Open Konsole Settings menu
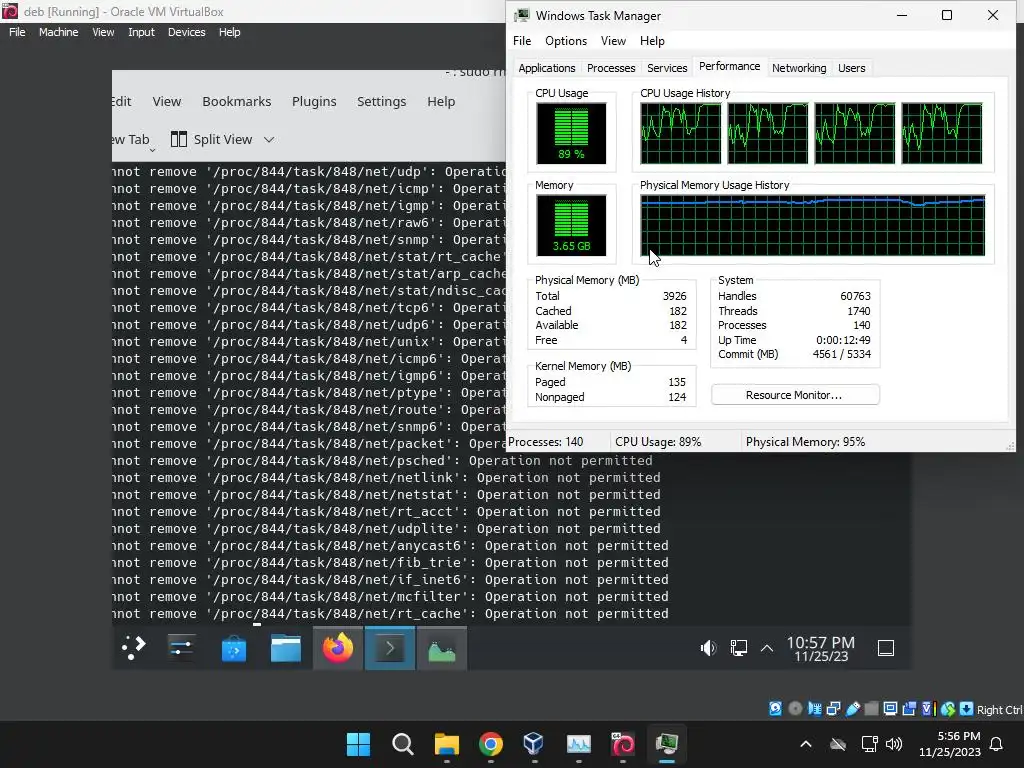The image size is (1024, 768). [381, 101]
